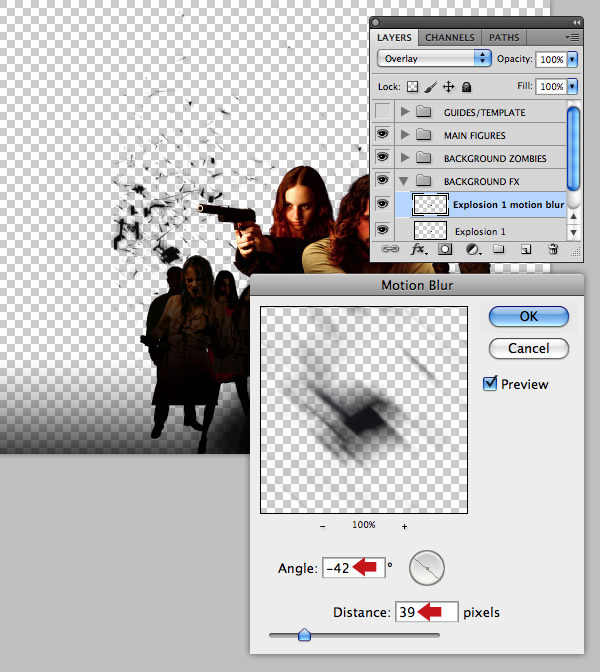The width and height of the screenshot is (600, 672).
Task: Hide the BACKGROUND FX group
Action: [x=382, y=180]
